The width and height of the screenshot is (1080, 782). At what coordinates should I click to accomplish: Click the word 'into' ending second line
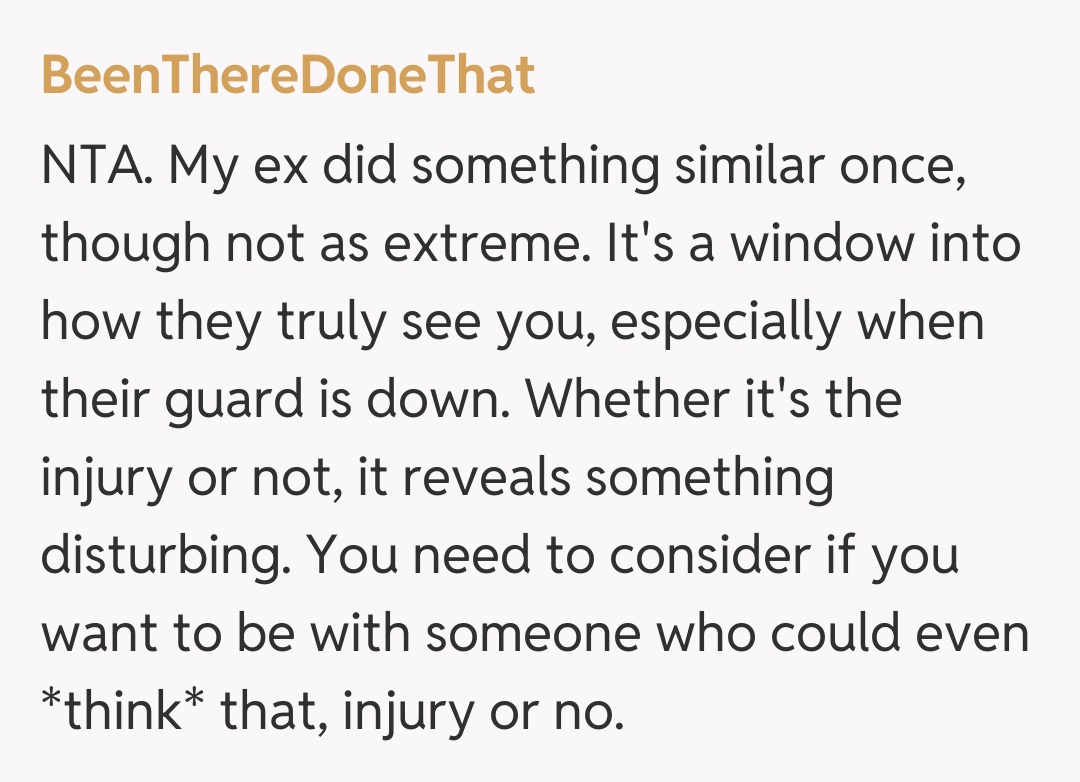(x=973, y=244)
